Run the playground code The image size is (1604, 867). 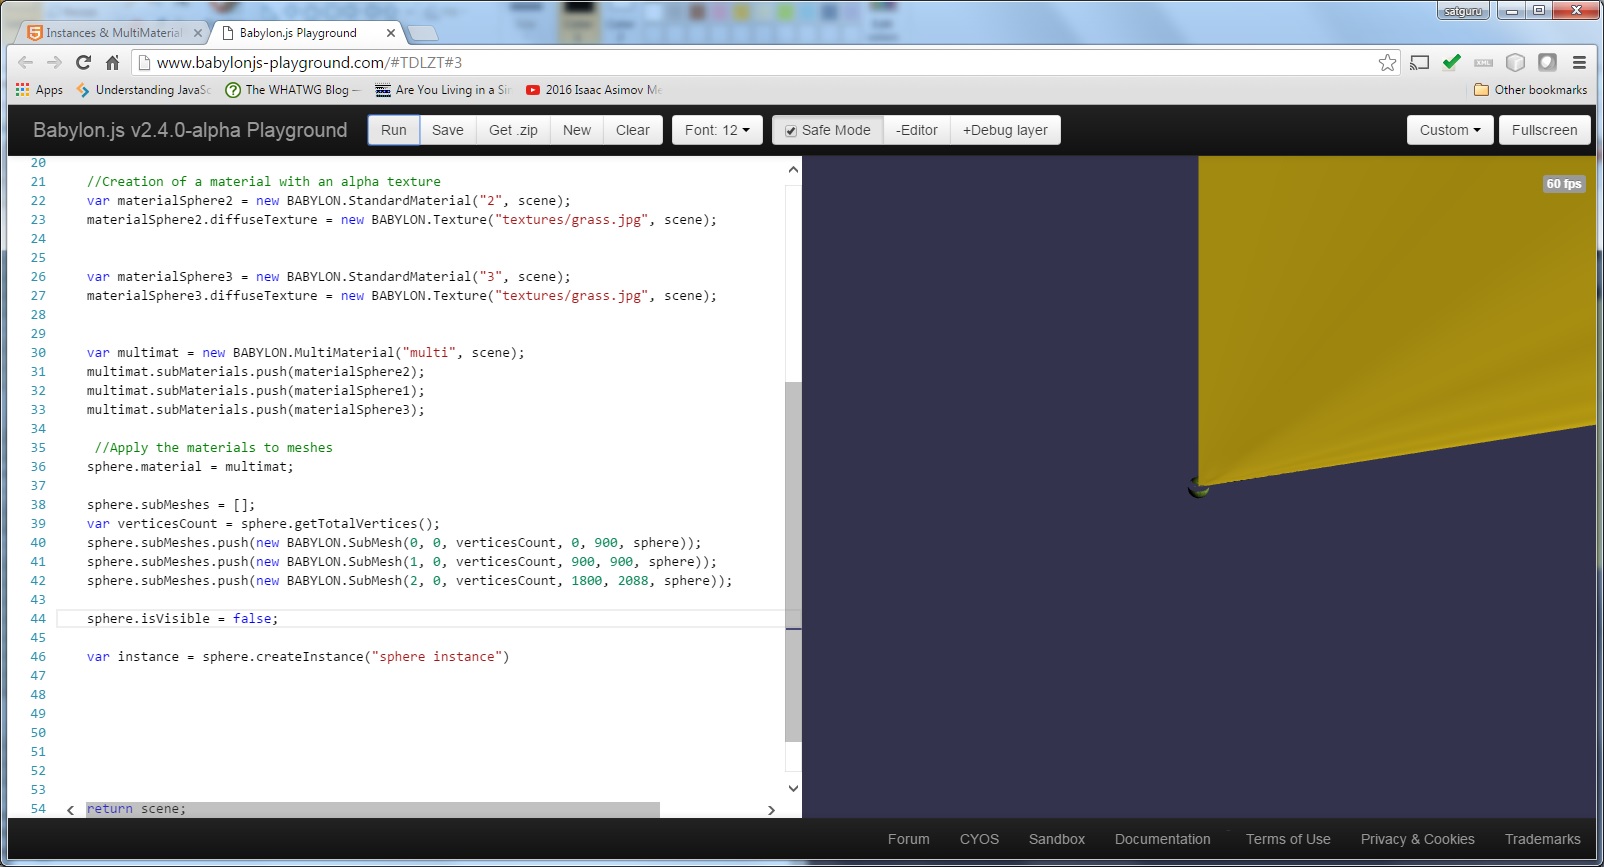(394, 130)
